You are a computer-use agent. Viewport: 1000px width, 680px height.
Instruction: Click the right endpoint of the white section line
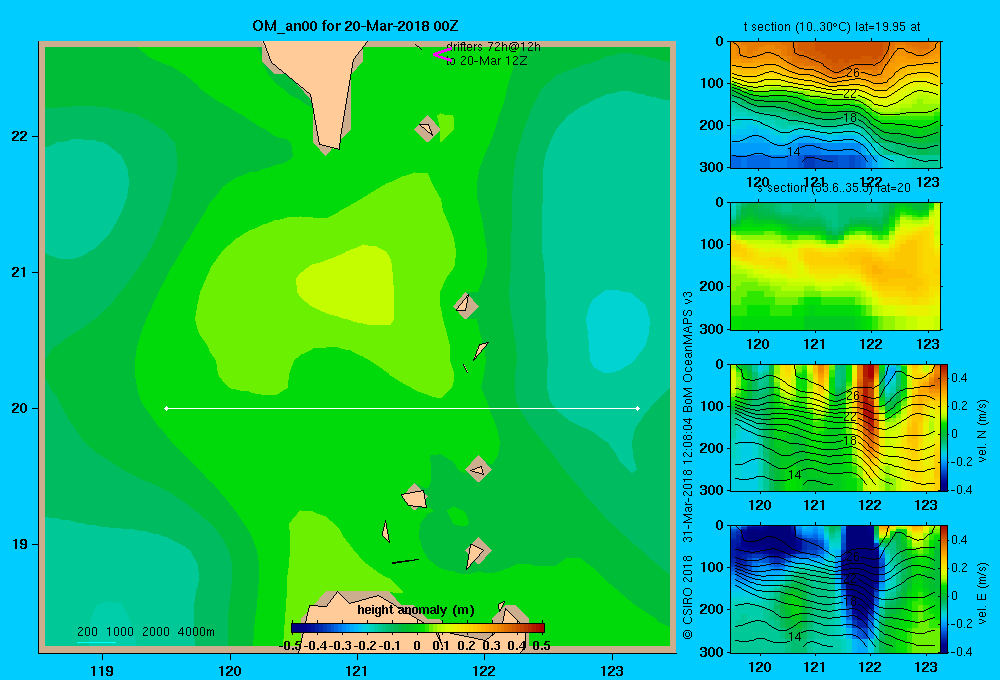click(638, 408)
